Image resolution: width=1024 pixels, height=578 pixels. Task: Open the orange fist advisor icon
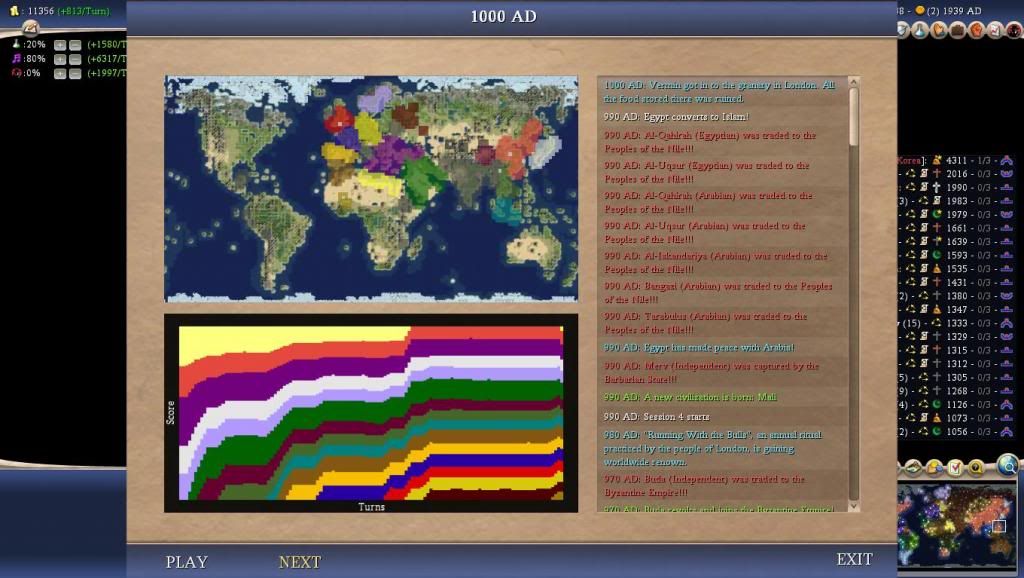977,30
